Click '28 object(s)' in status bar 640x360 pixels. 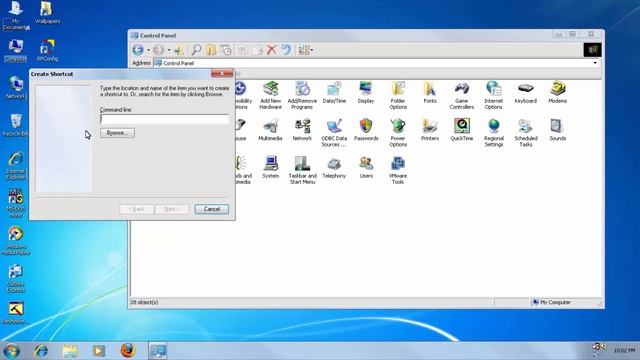(x=144, y=302)
